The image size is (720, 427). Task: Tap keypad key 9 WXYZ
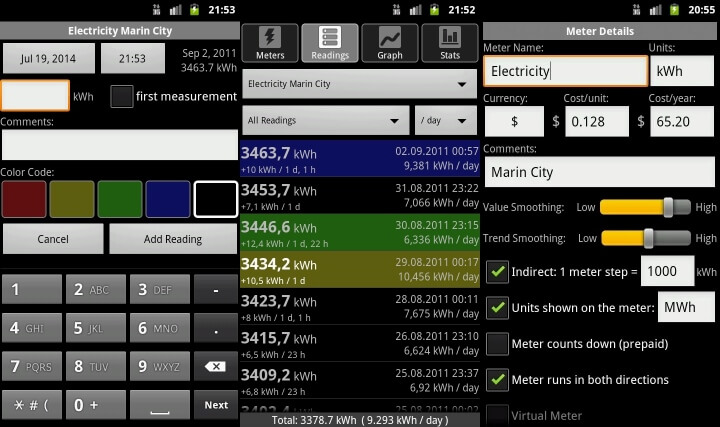160,366
